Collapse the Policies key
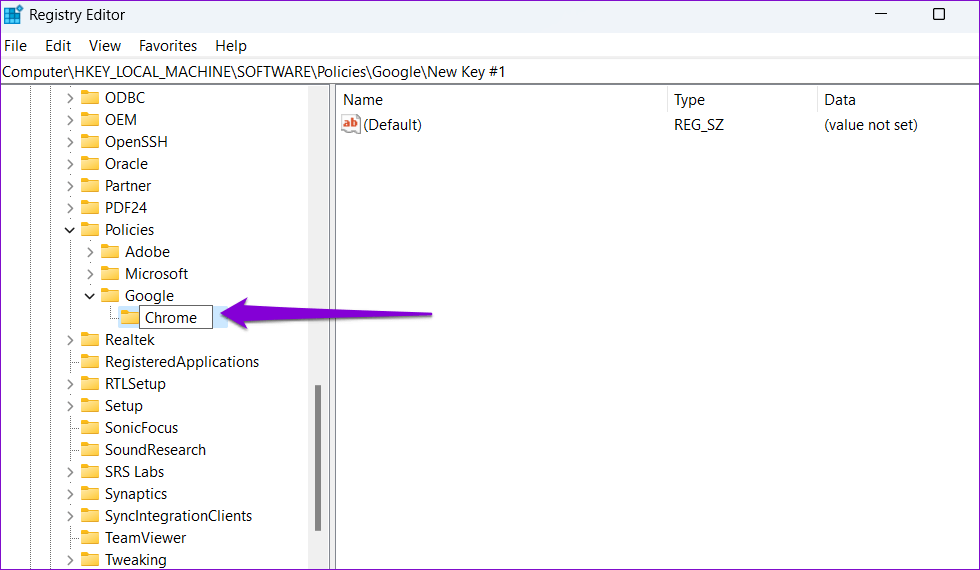The width and height of the screenshot is (980, 570). pyautogui.click(x=70, y=230)
